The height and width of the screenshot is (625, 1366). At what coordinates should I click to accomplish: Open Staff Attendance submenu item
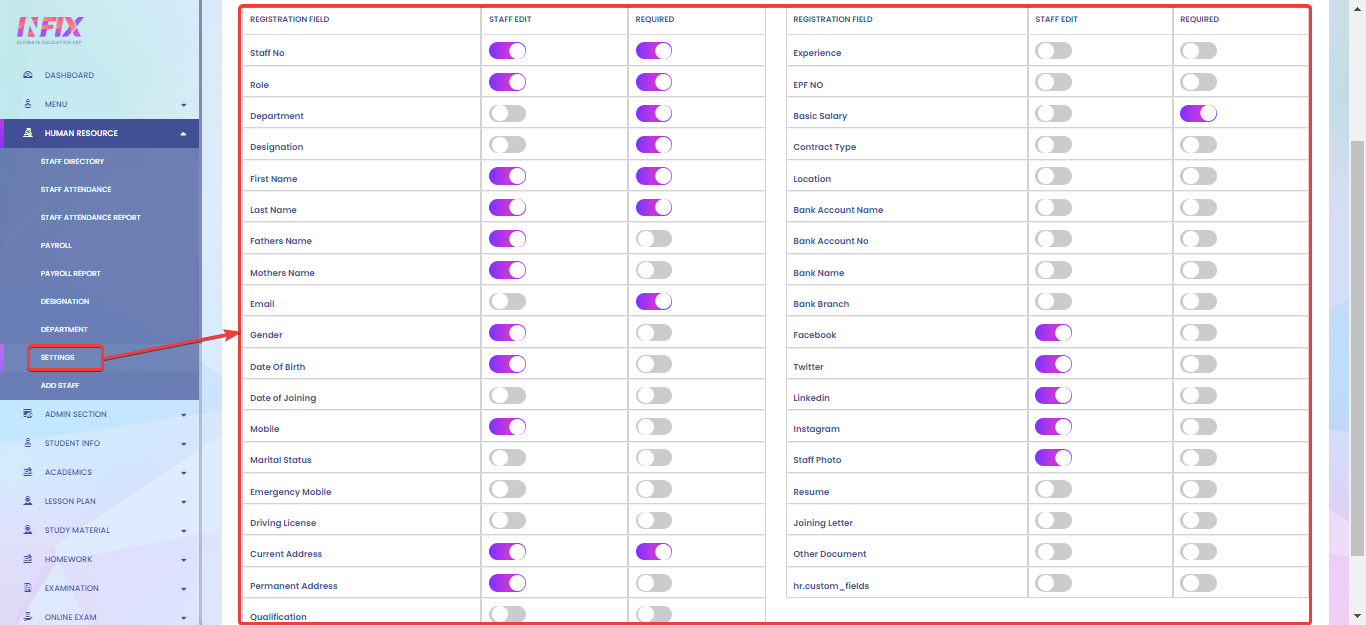click(76, 189)
